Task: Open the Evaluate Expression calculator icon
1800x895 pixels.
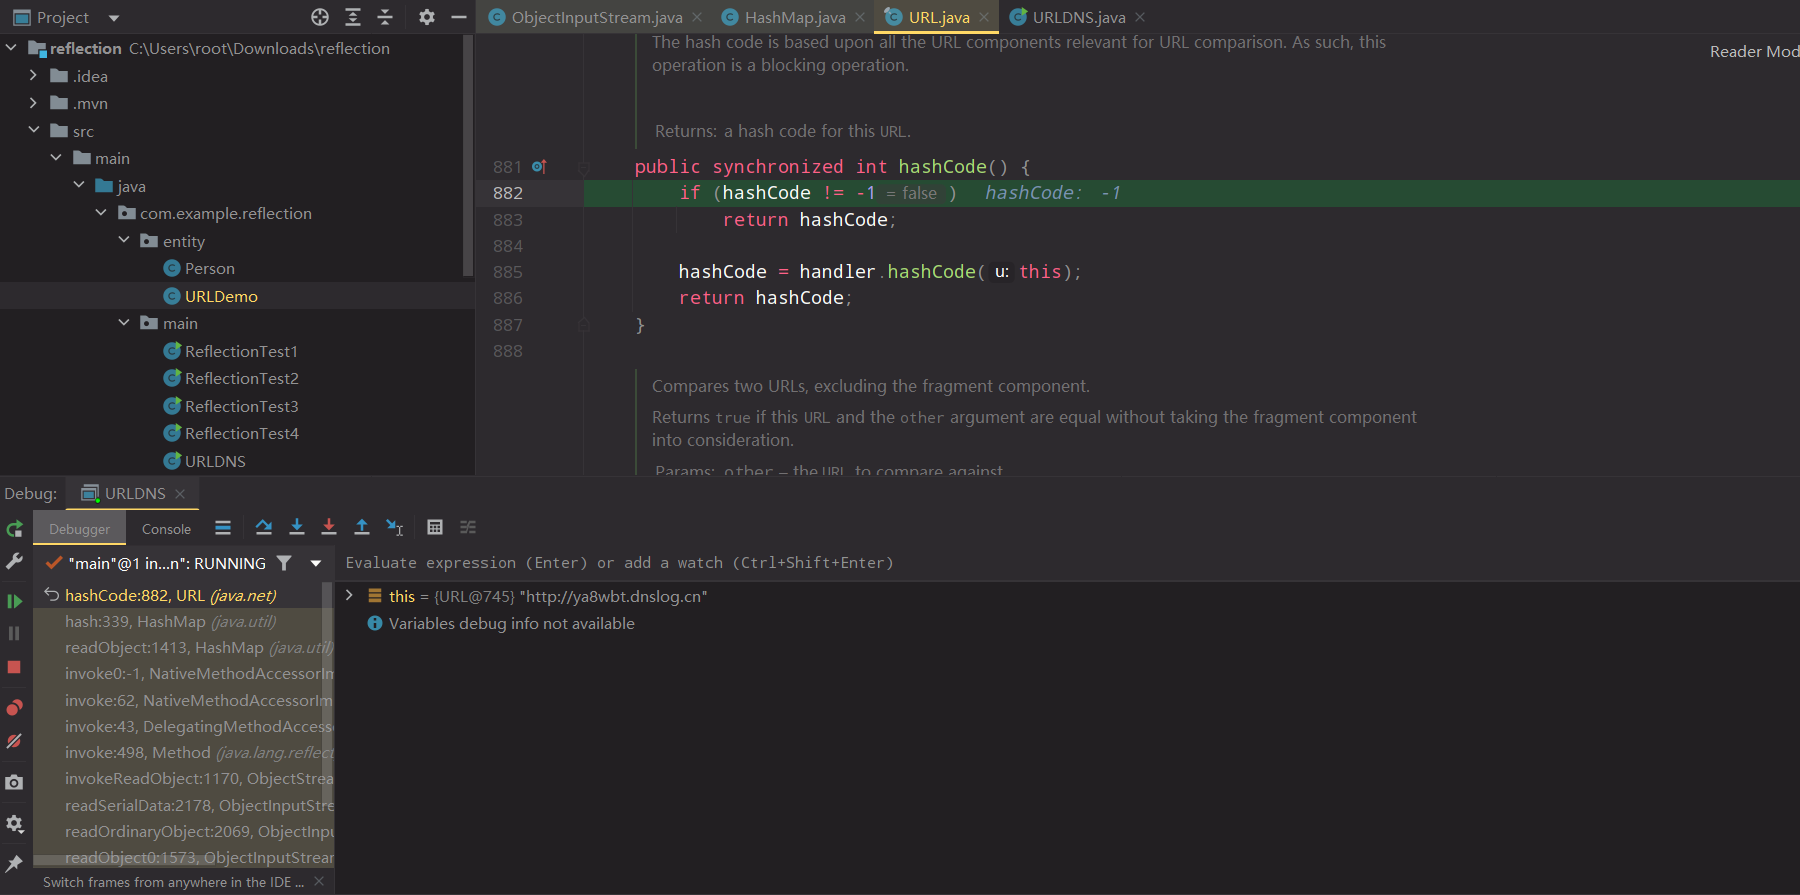Action: tap(435, 527)
